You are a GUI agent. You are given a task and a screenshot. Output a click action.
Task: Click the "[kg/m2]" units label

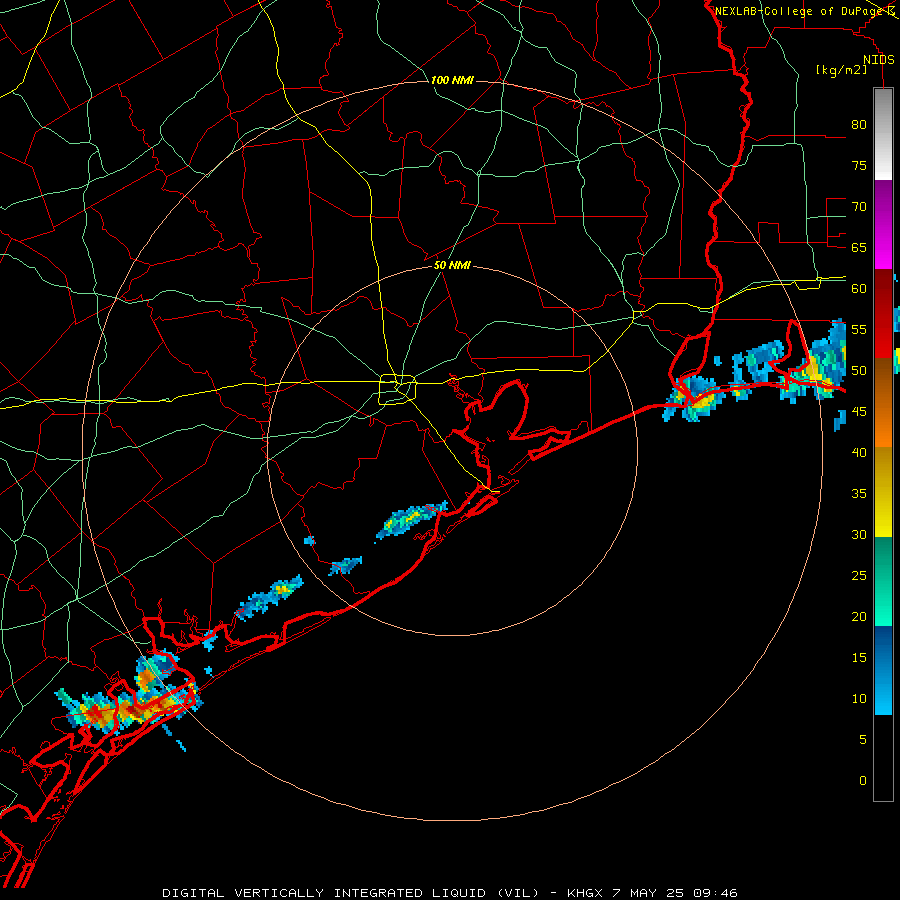pos(841,70)
